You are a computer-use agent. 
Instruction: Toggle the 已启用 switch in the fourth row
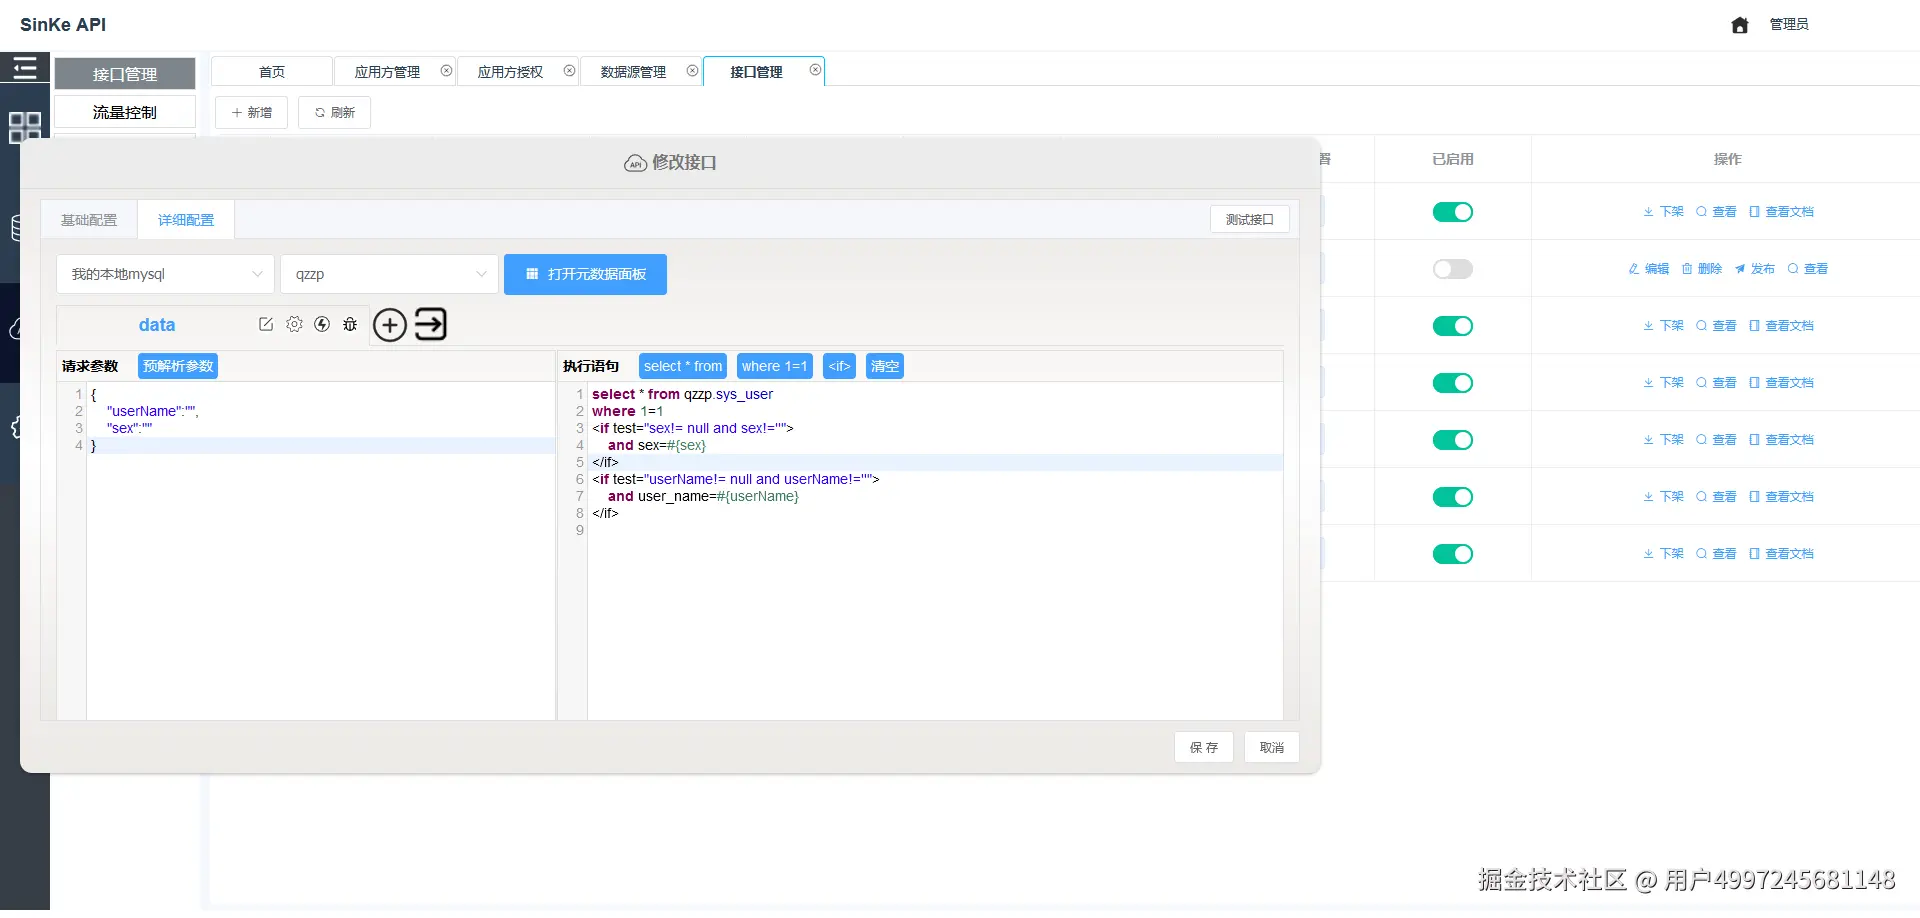1453,383
